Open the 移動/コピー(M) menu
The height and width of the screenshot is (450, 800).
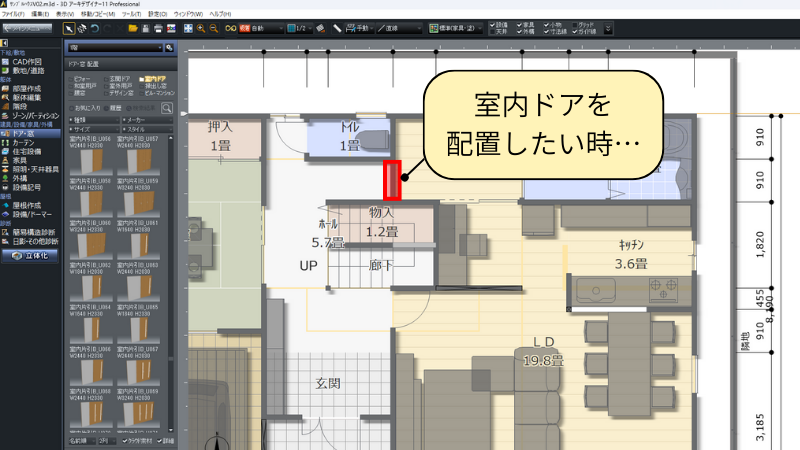(x=98, y=14)
